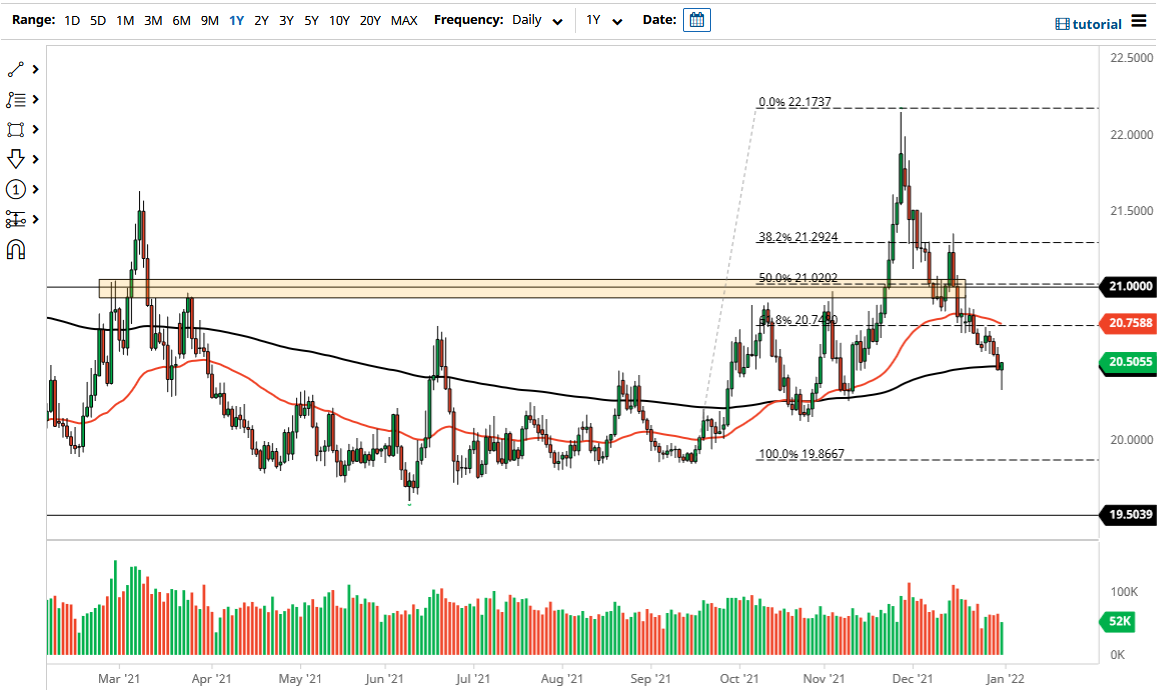Select the price range measure tool

pyautogui.click(x=16, y=219)
